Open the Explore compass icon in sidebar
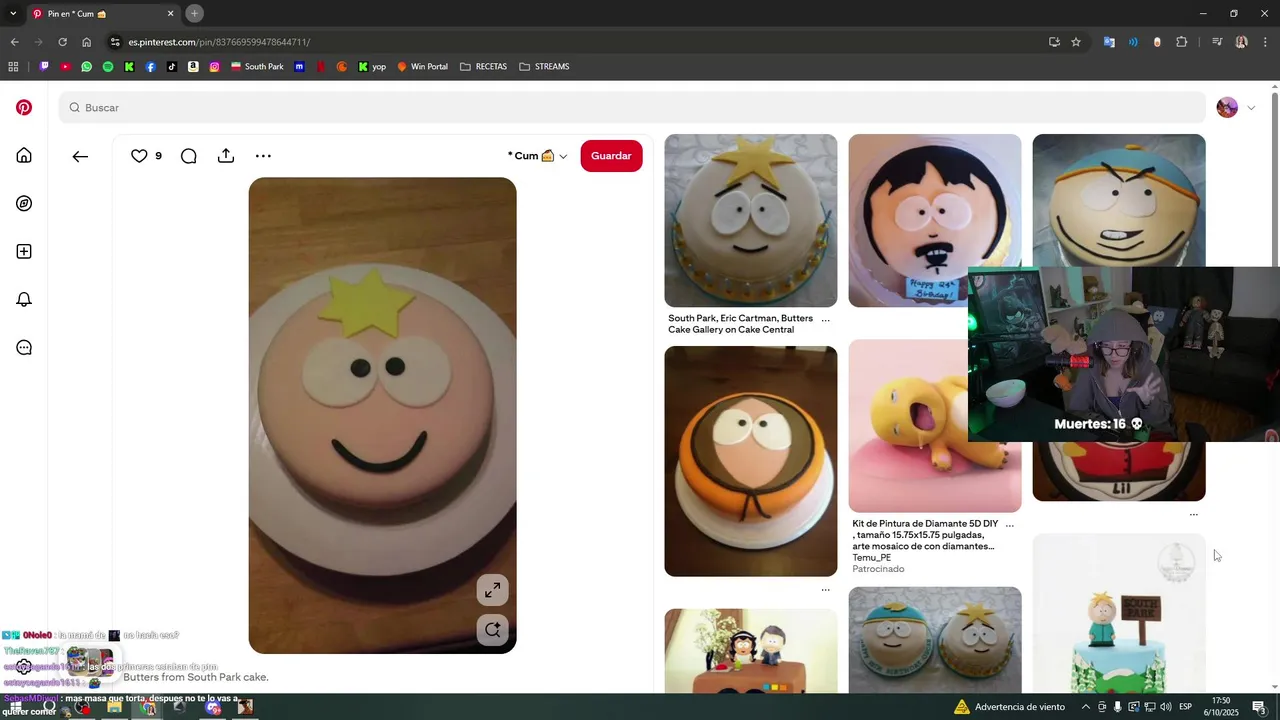Viewport: 1280px width, 720px height. click(x=24, y=203)
